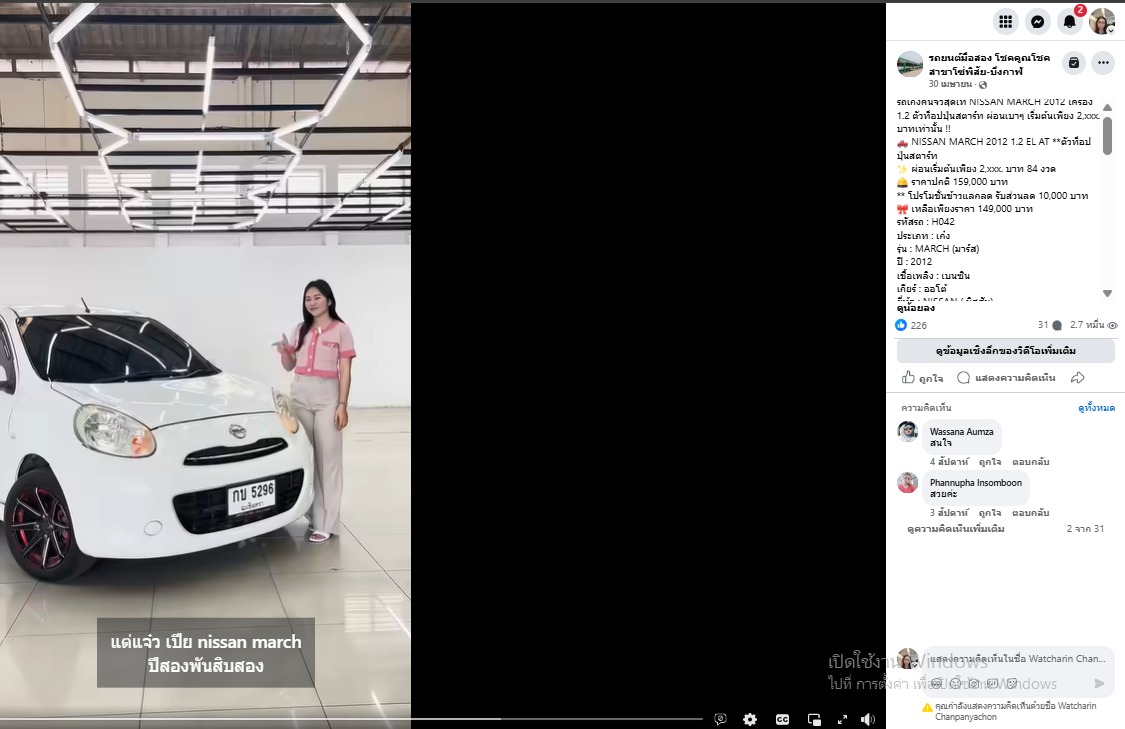This screenshot has width=1125, height=729.
Task: Click the ถูกใจ like button under the post
Action: (x=923, y=377)
